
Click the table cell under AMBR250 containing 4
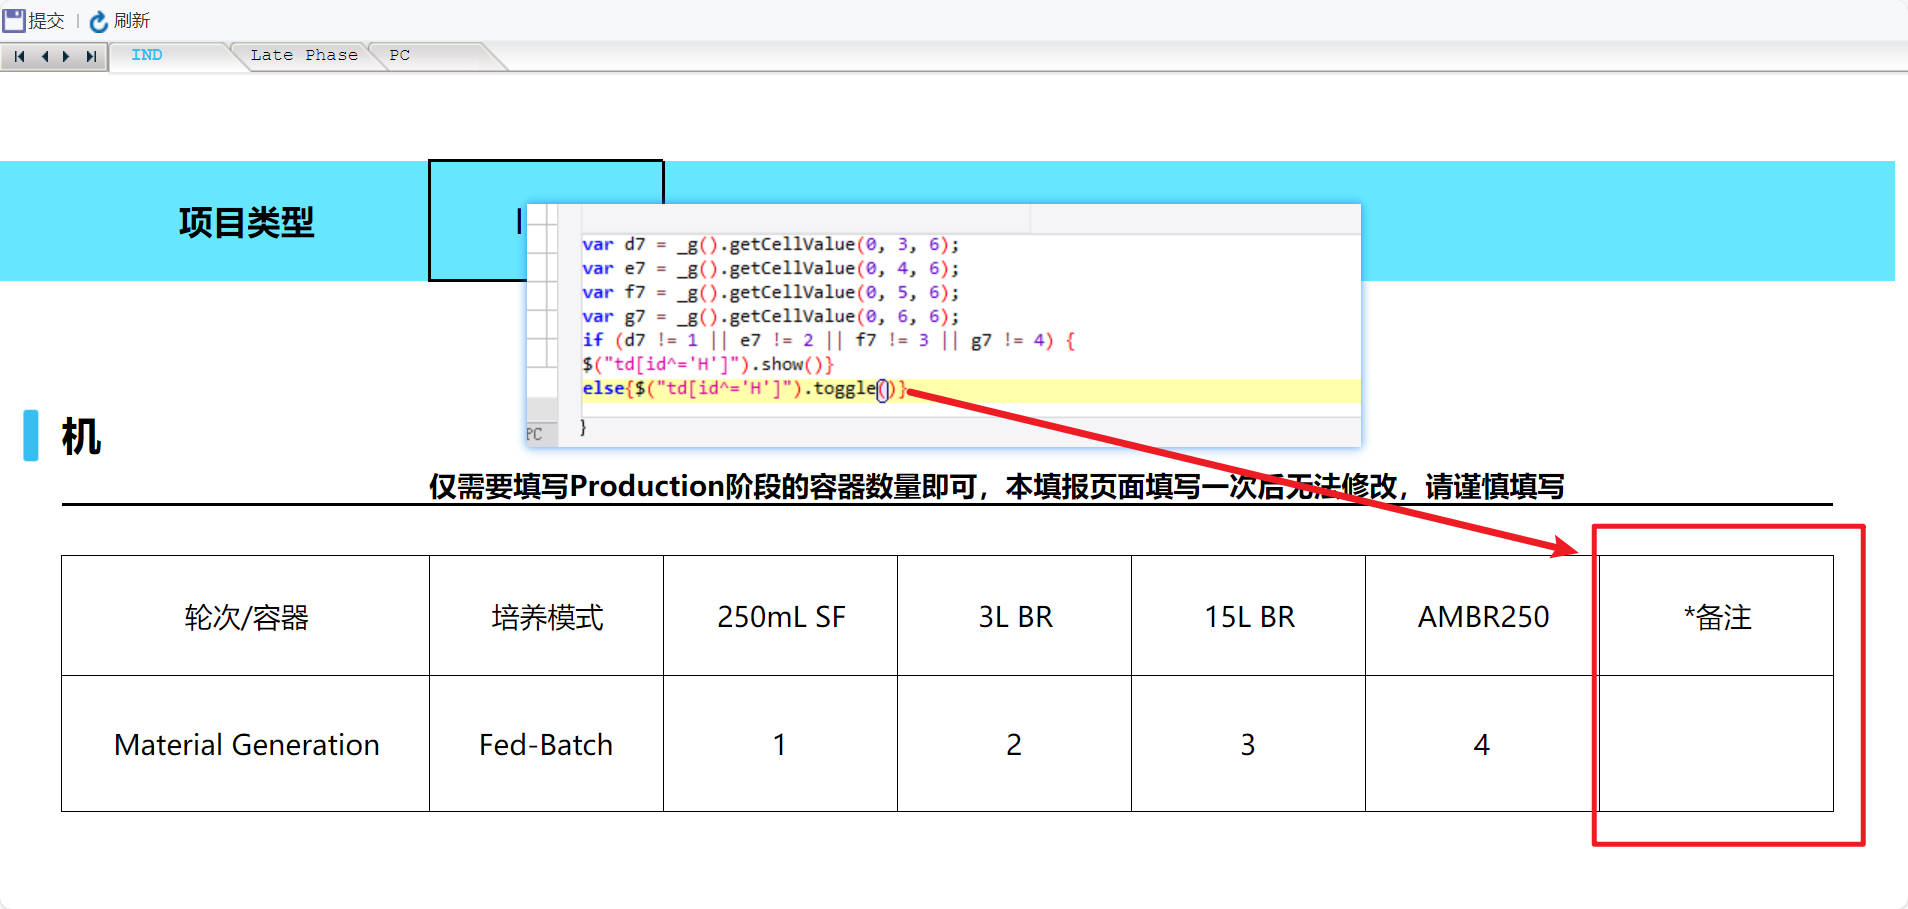point(1482,744)
